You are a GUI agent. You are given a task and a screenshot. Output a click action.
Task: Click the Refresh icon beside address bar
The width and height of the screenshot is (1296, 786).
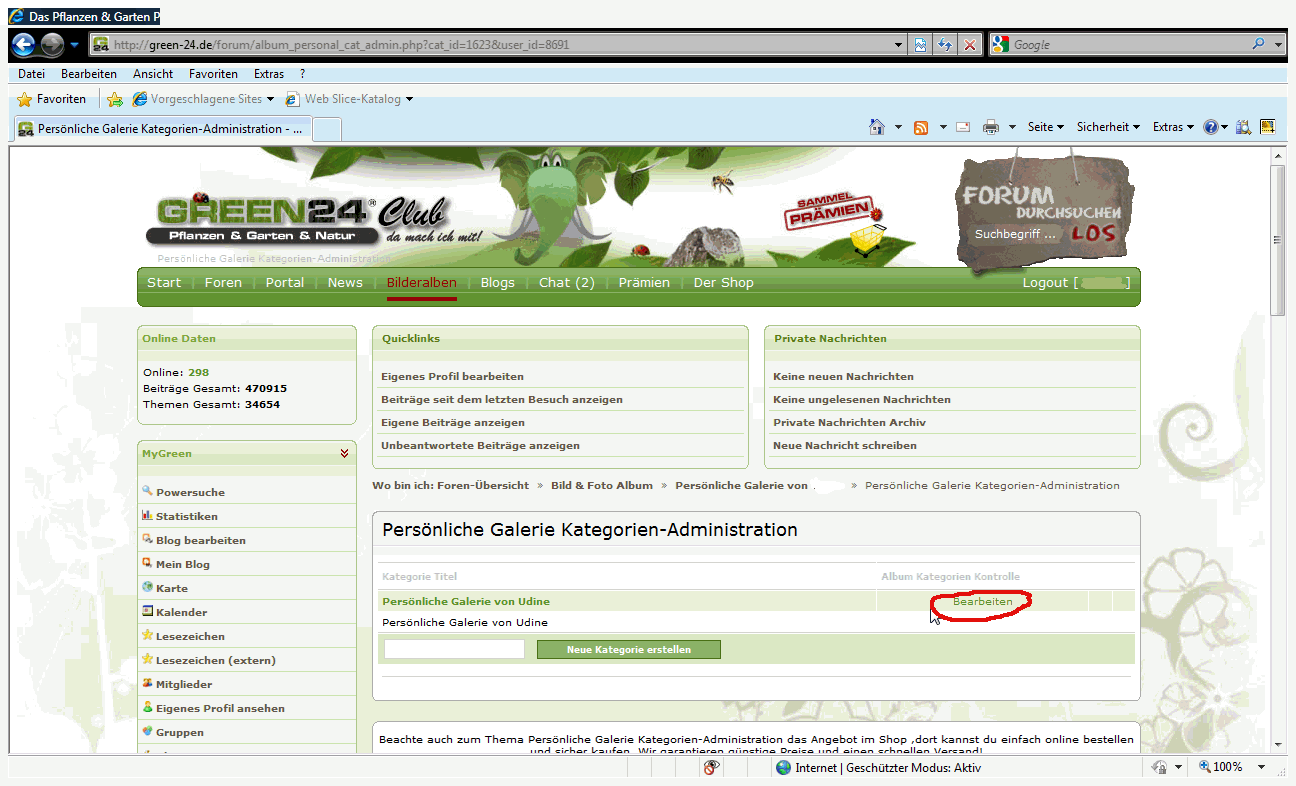click(945, 45)
